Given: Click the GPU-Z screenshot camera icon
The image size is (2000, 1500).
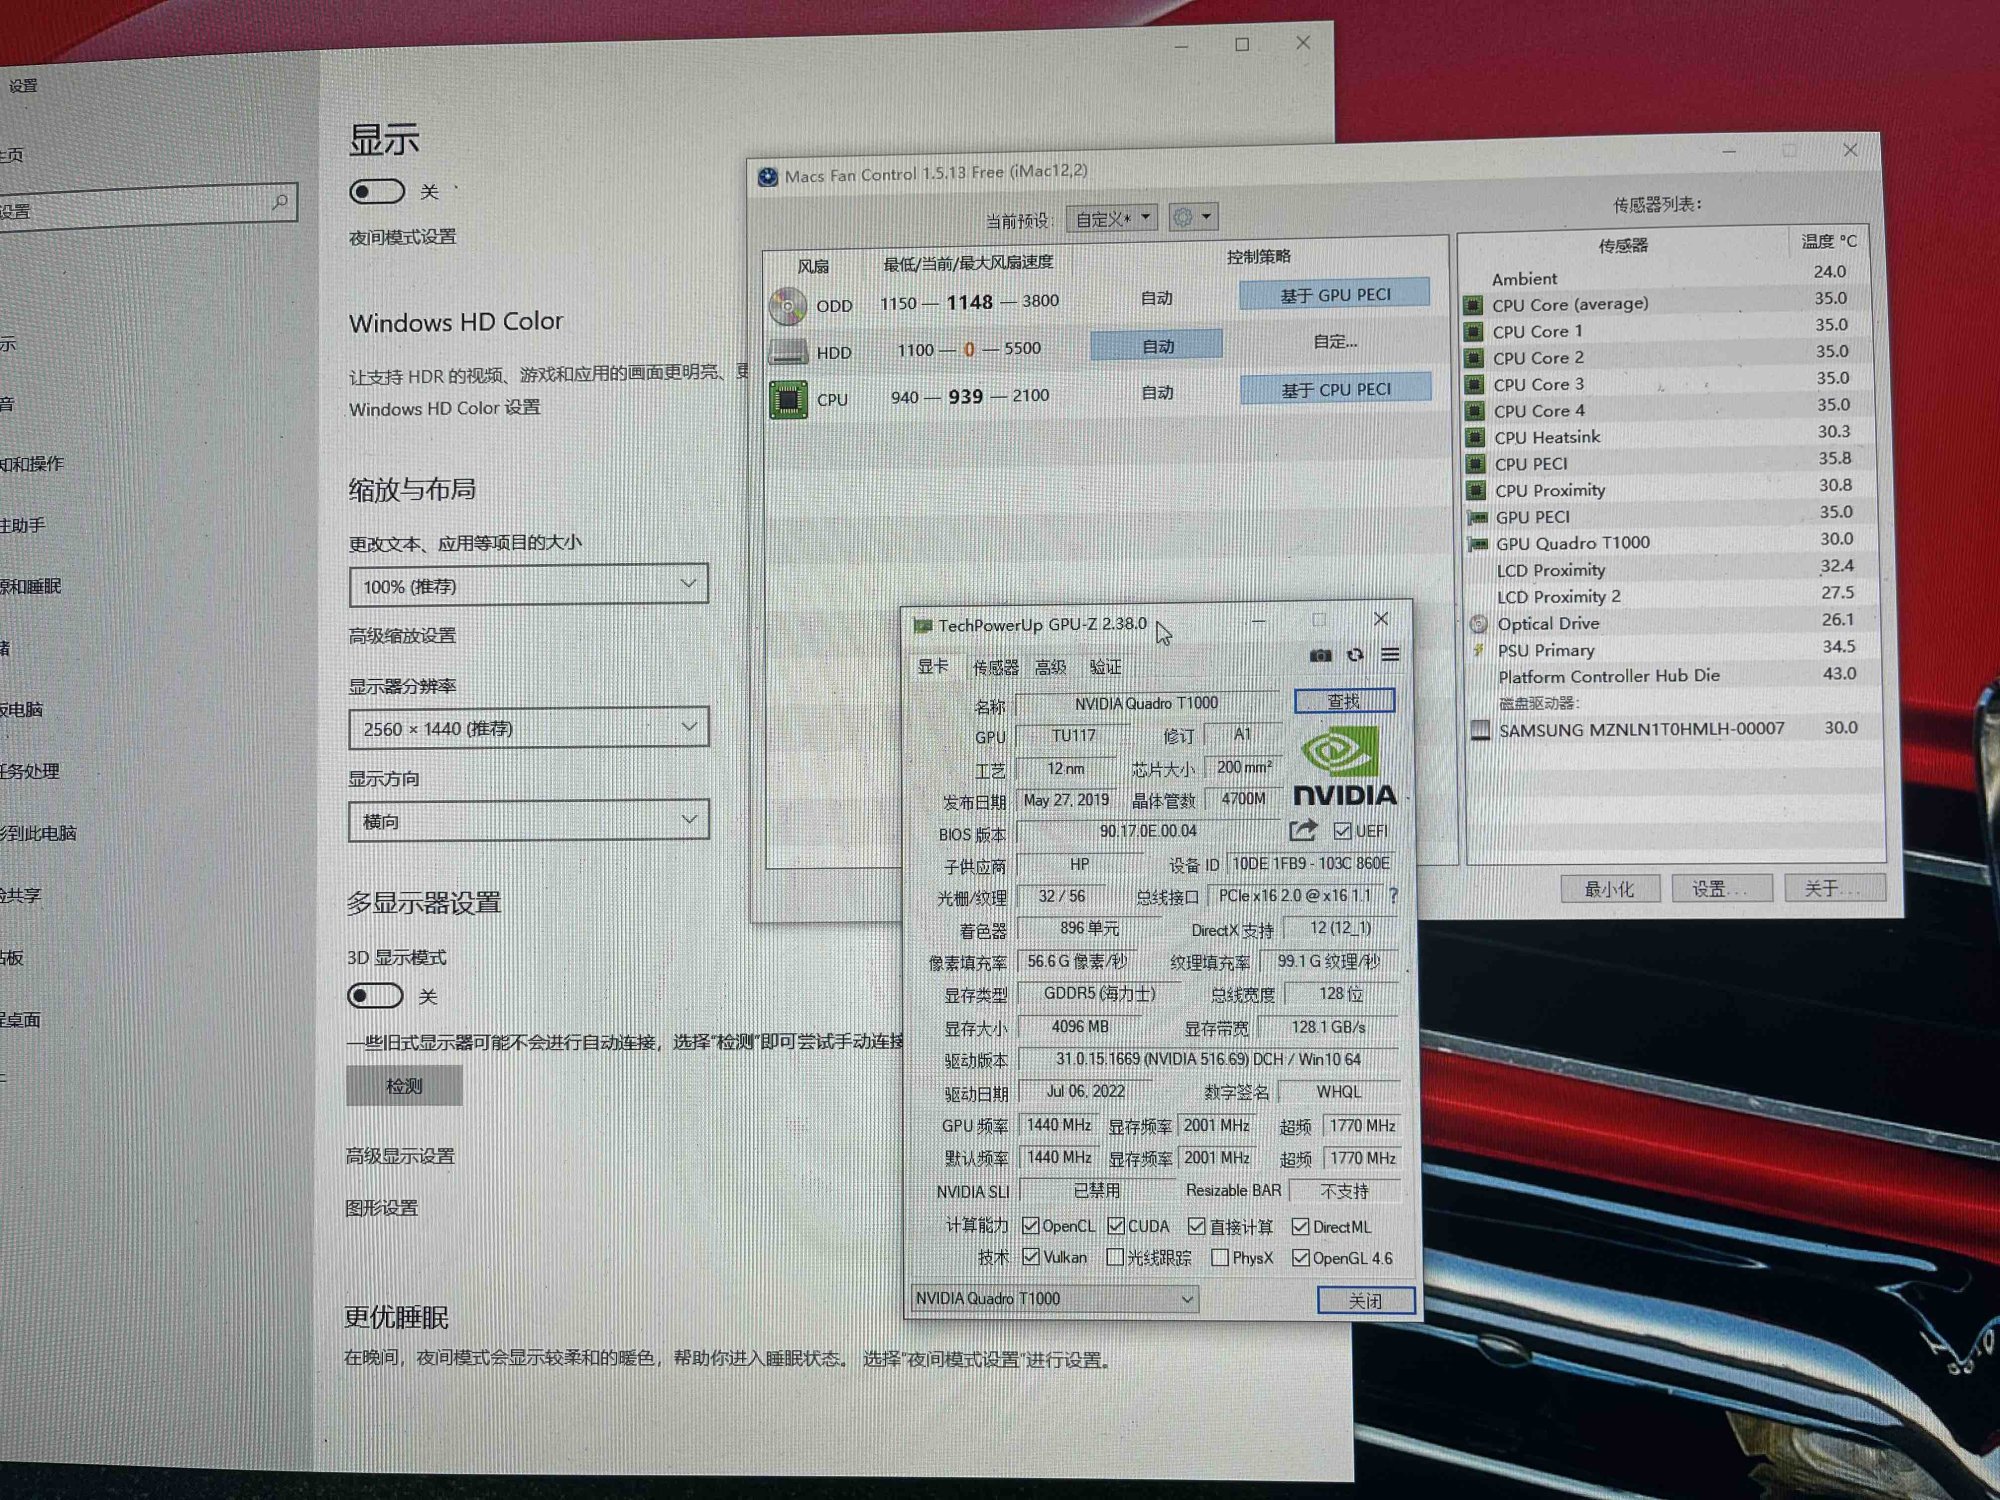Looking at the screenshot, I should (x=1320, y=655).
